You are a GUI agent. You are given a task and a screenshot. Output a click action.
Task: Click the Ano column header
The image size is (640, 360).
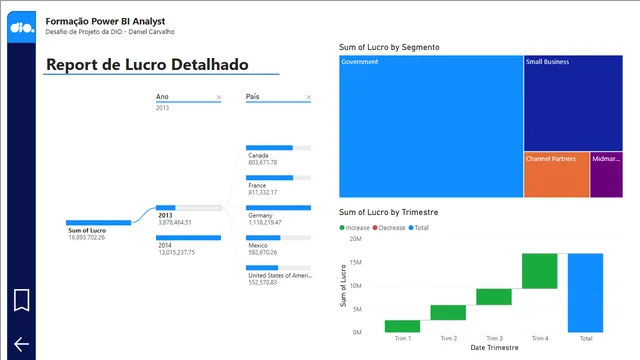(x=162, y=97)
